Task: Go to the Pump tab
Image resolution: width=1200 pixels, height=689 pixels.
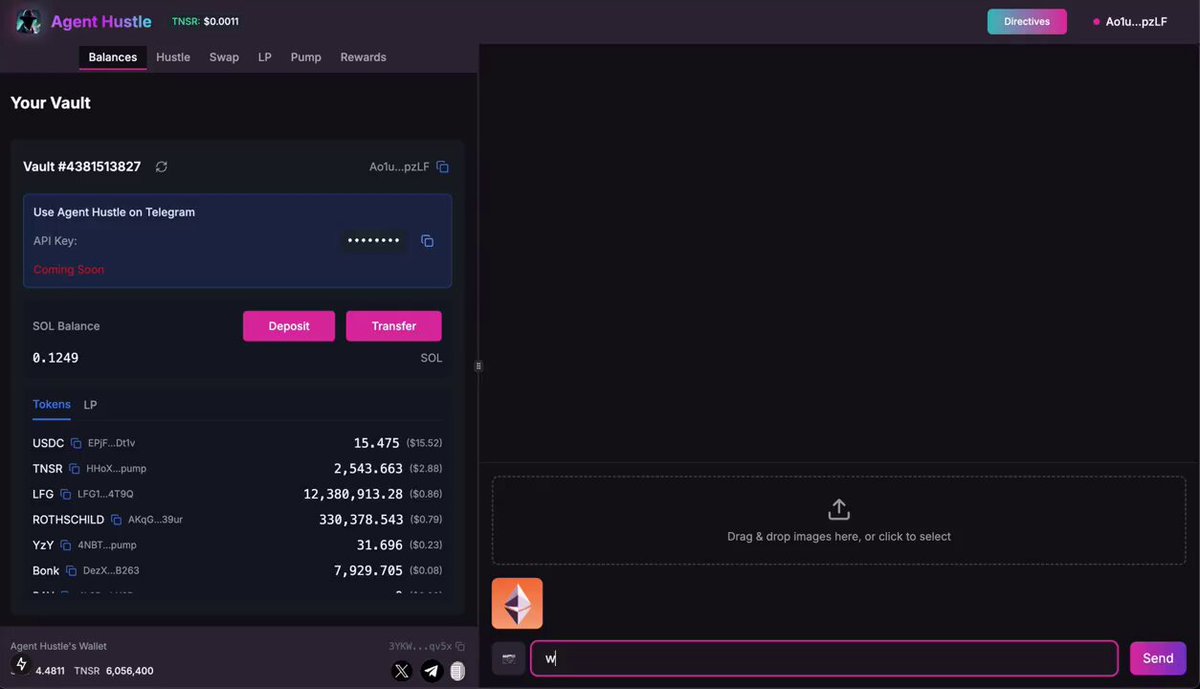Action: (306, 57)
